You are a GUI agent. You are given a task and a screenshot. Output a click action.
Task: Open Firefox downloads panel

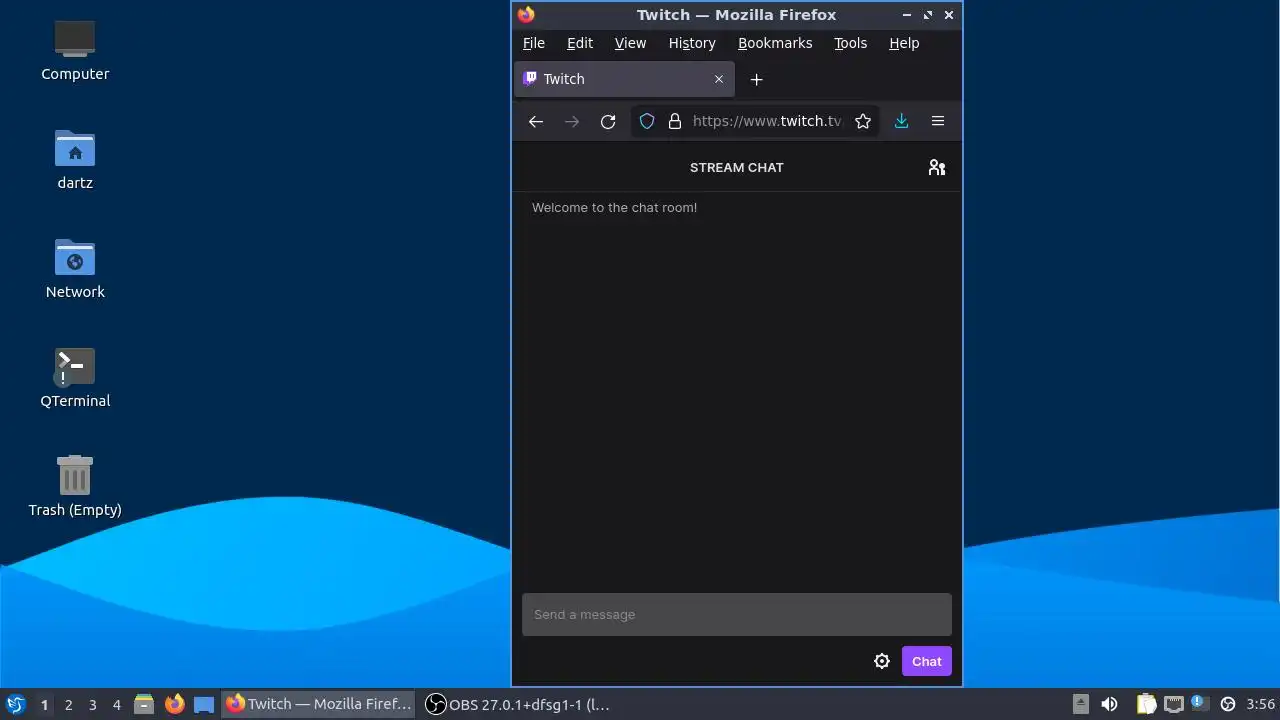coord(901,121)
